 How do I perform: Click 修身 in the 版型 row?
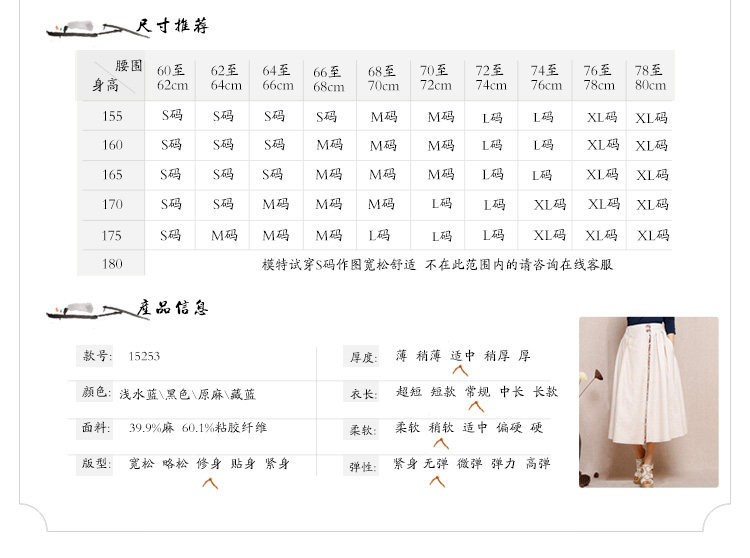209,463
